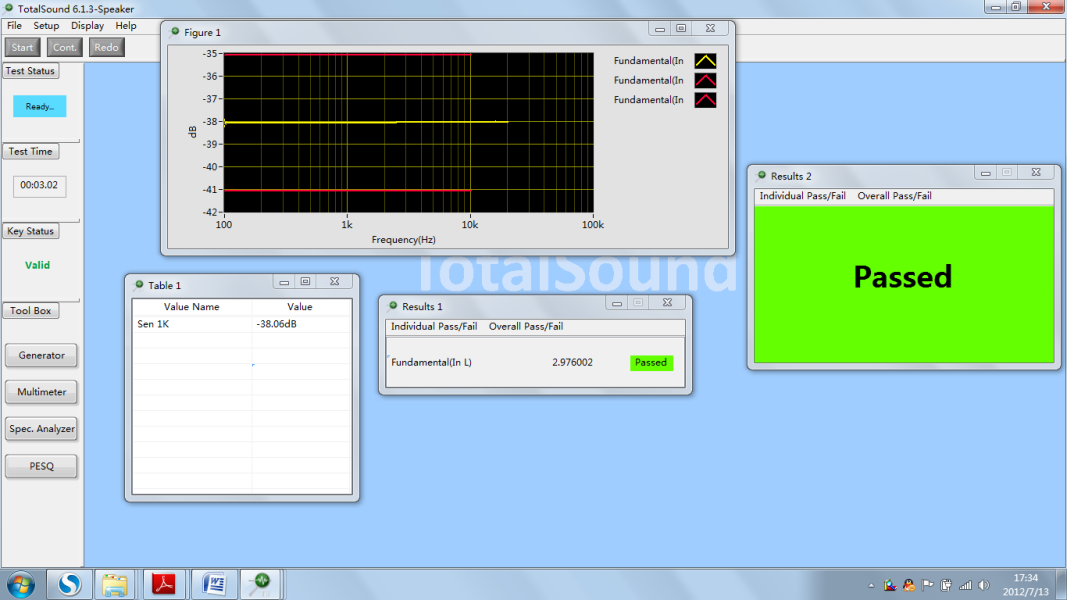Click the TotalSound icon in the taskbar

(260, 583)
